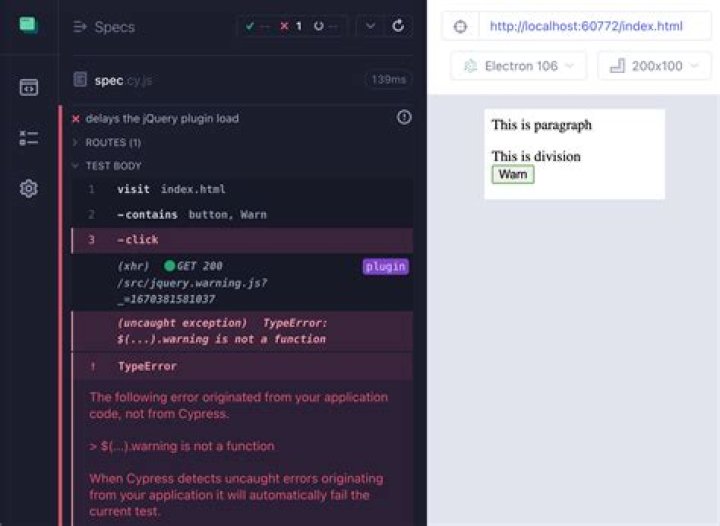Screen dimensions: 720x526
Task: Open the 200x100 viewport size dropdown
Action: coord(655,66)
